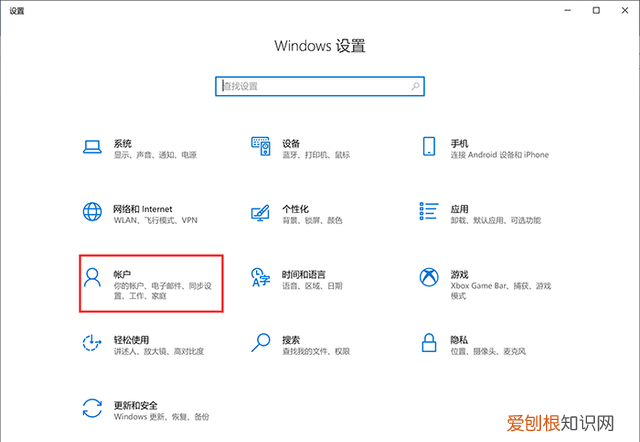Click the 显示、声音、通知、电源 description
The image size is (640, 442).
[x=156, y=155]
